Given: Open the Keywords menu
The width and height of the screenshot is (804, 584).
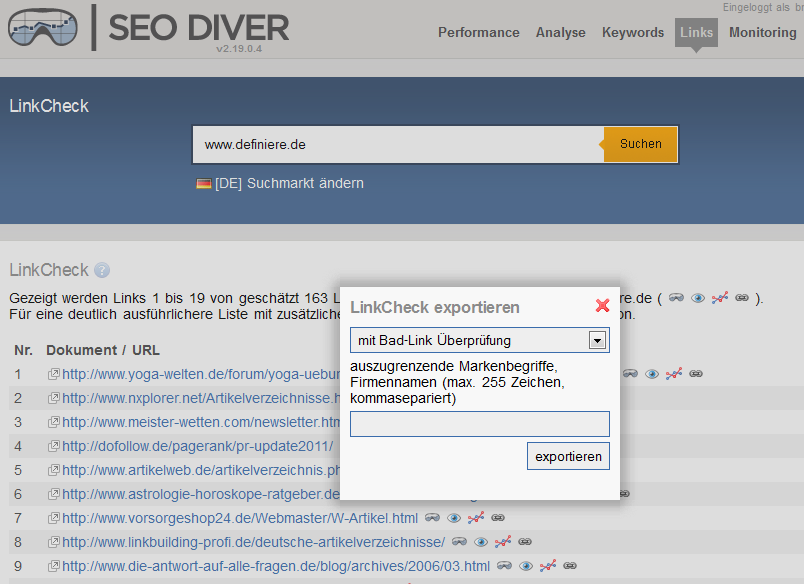Looking at the screenshot, I should click(x=633, y=32).
